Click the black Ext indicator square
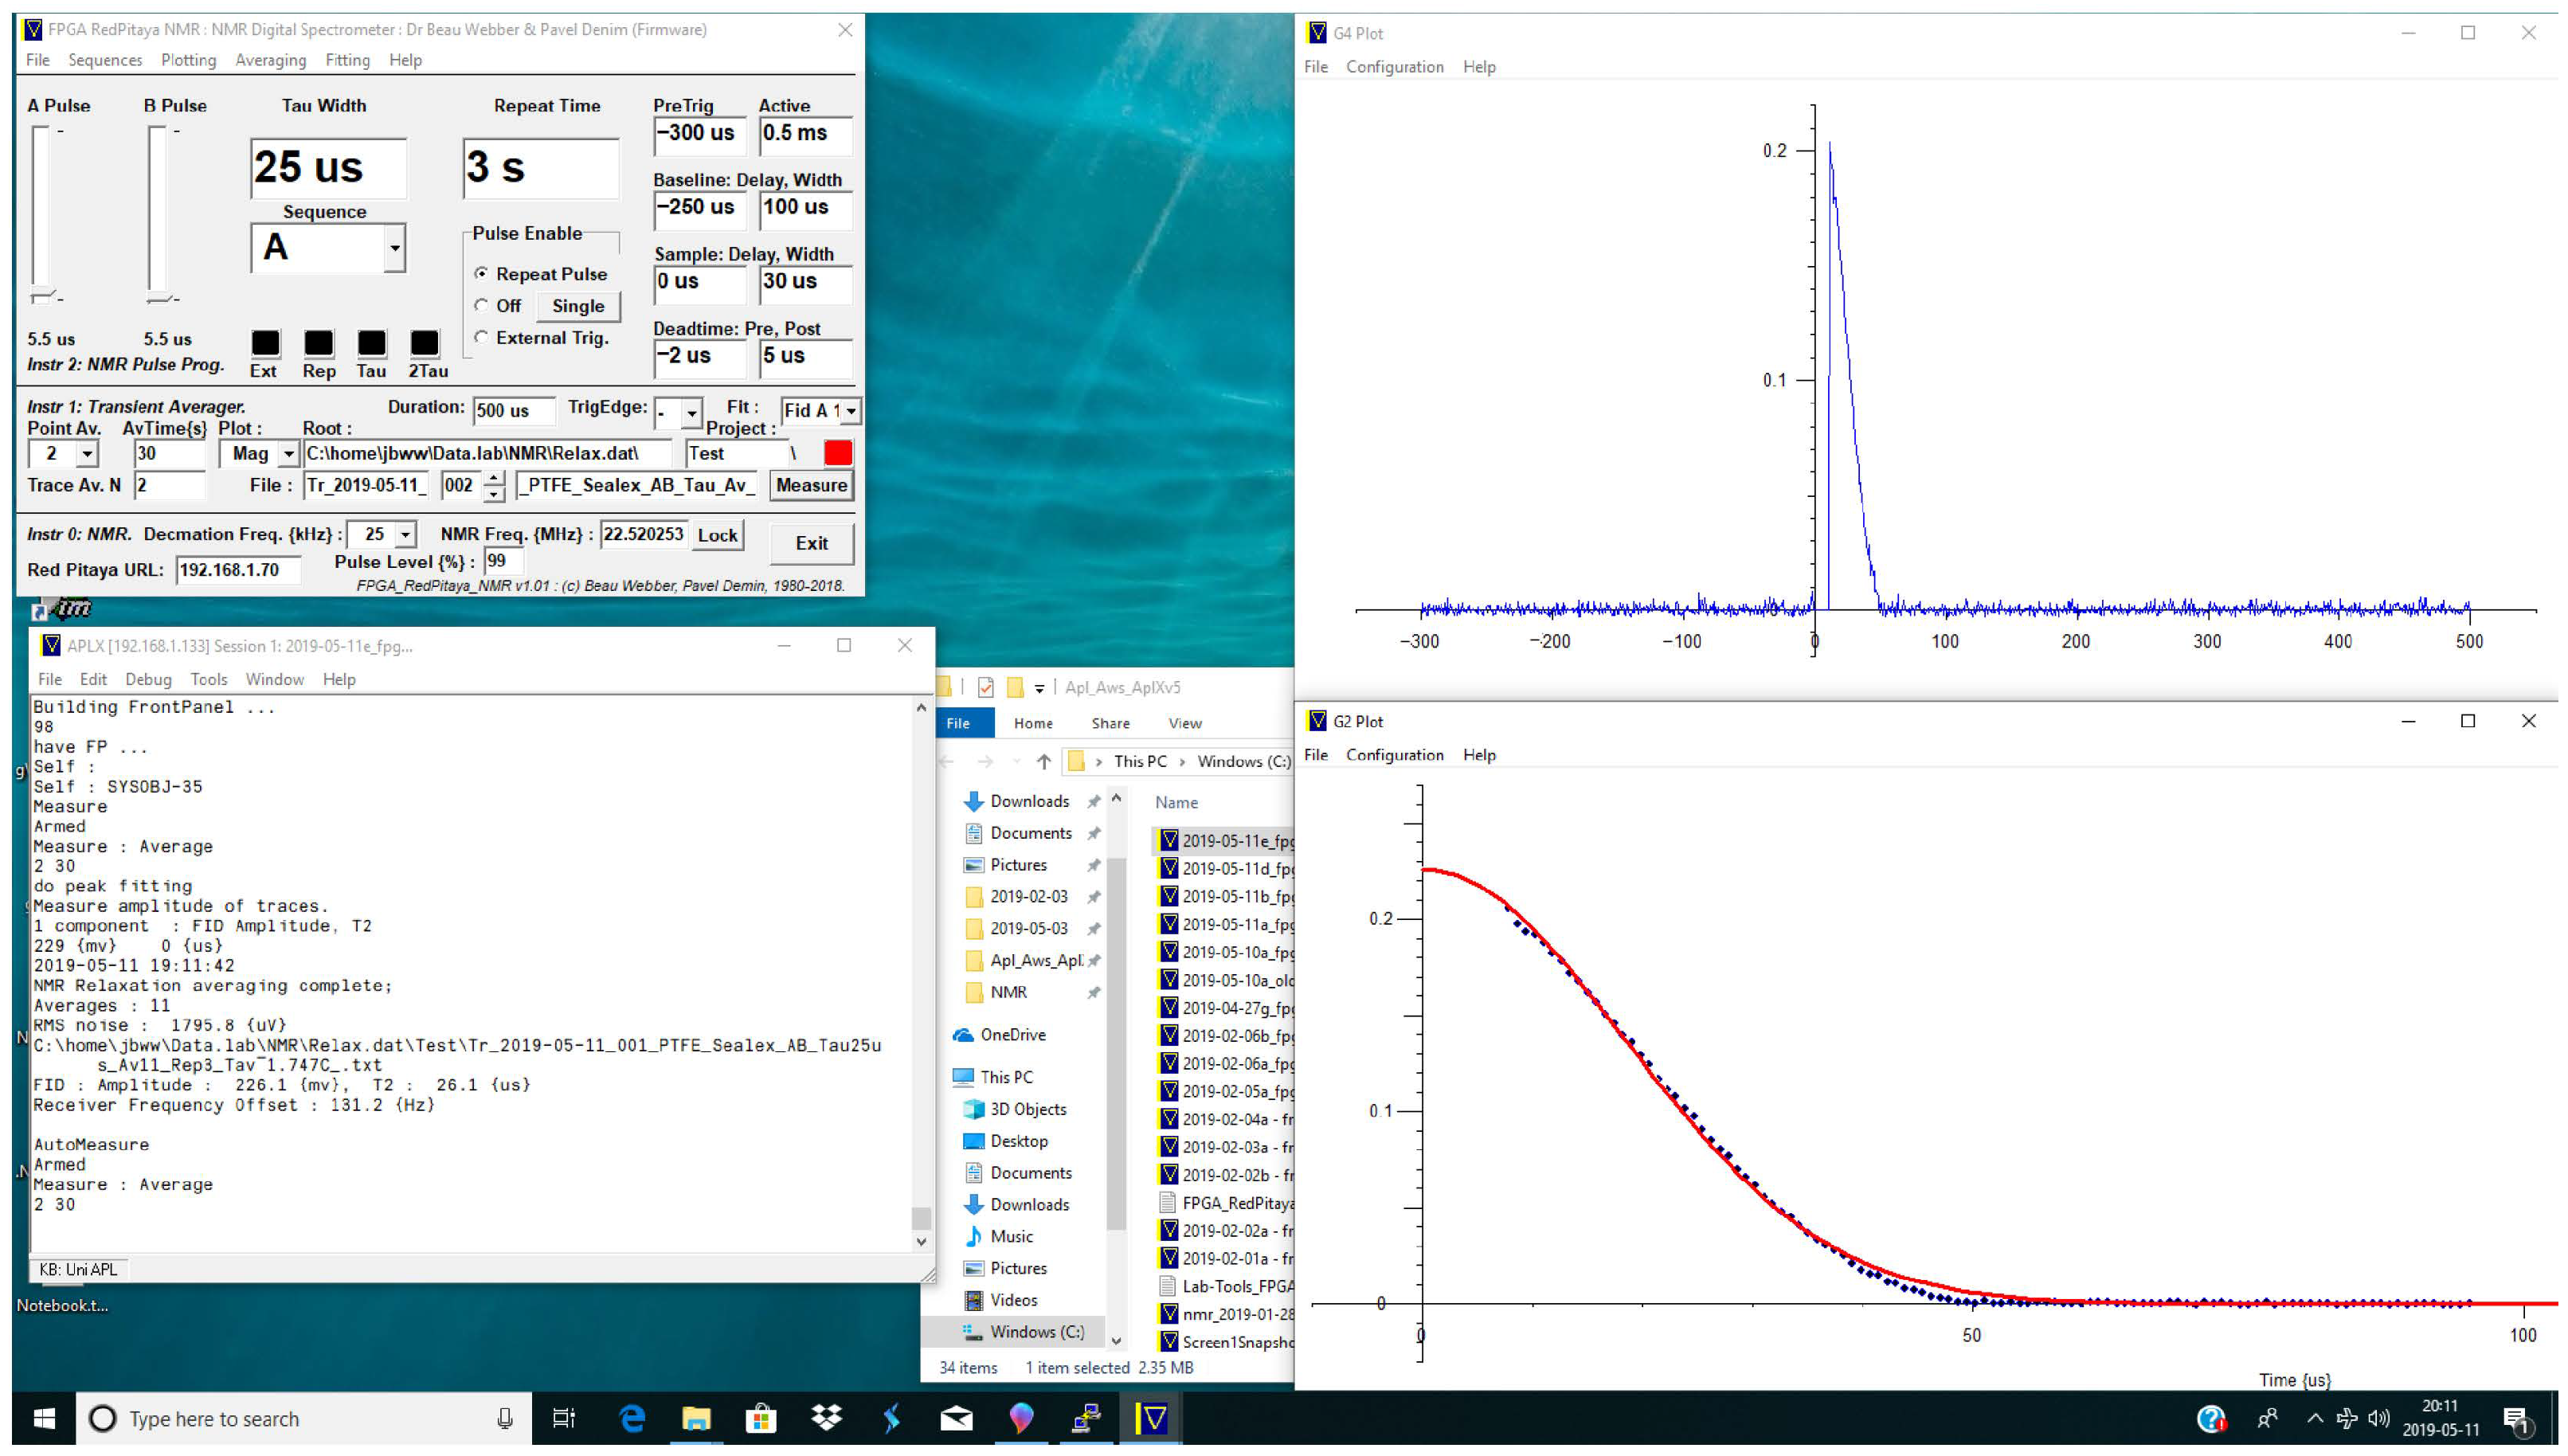This screenshot has height=1456, width=2568. 265,343
